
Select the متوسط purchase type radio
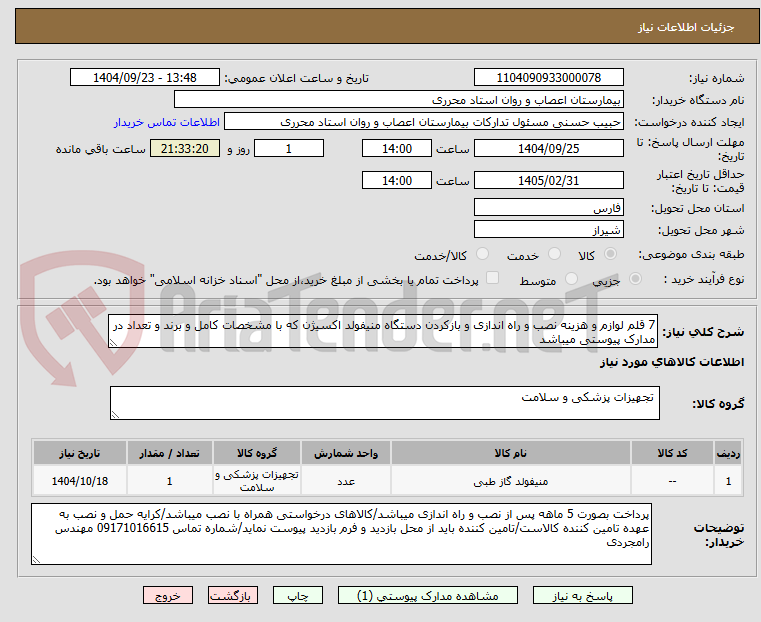coord(571,279)
